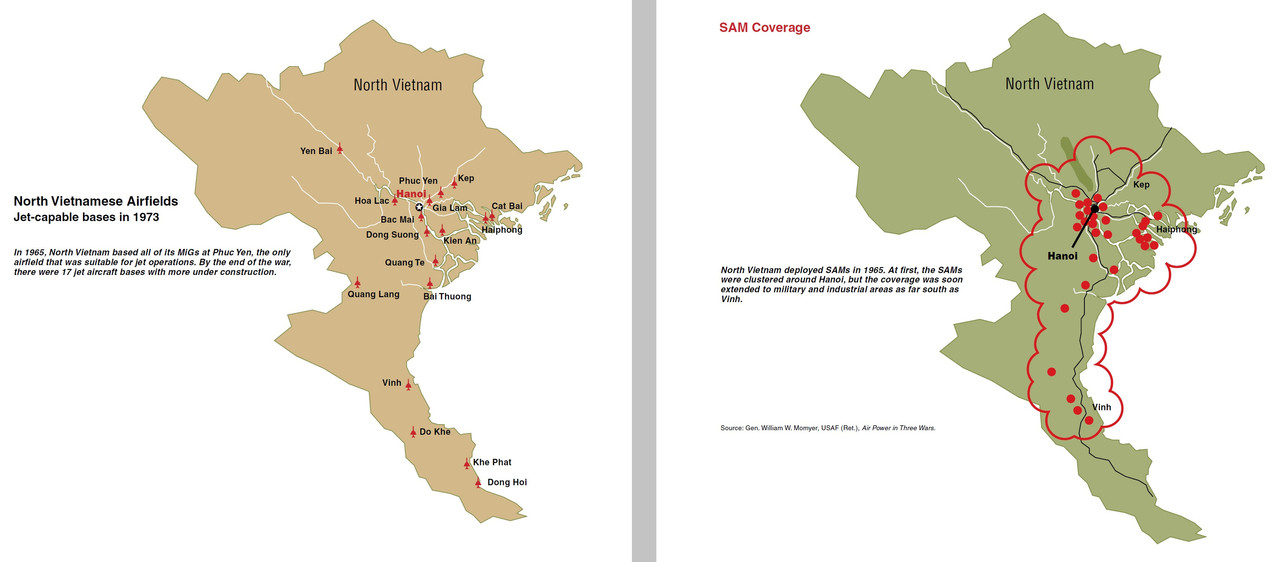
Task: Select the 'Cat Bai' label
Action: coord(507,206)
